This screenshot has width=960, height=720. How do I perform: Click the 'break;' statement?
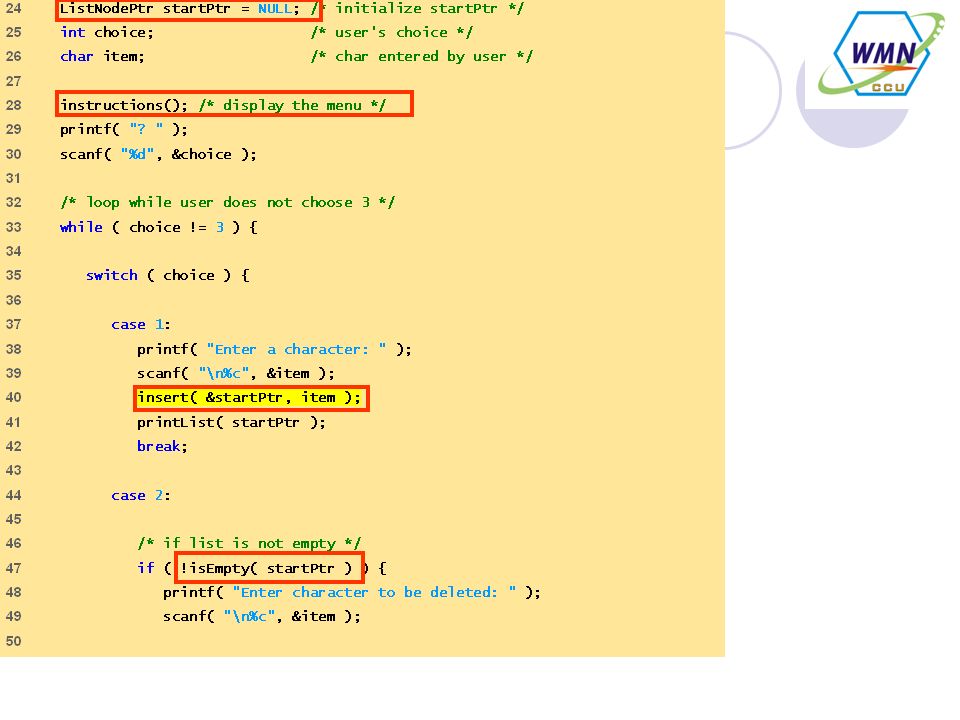[162, 446]
